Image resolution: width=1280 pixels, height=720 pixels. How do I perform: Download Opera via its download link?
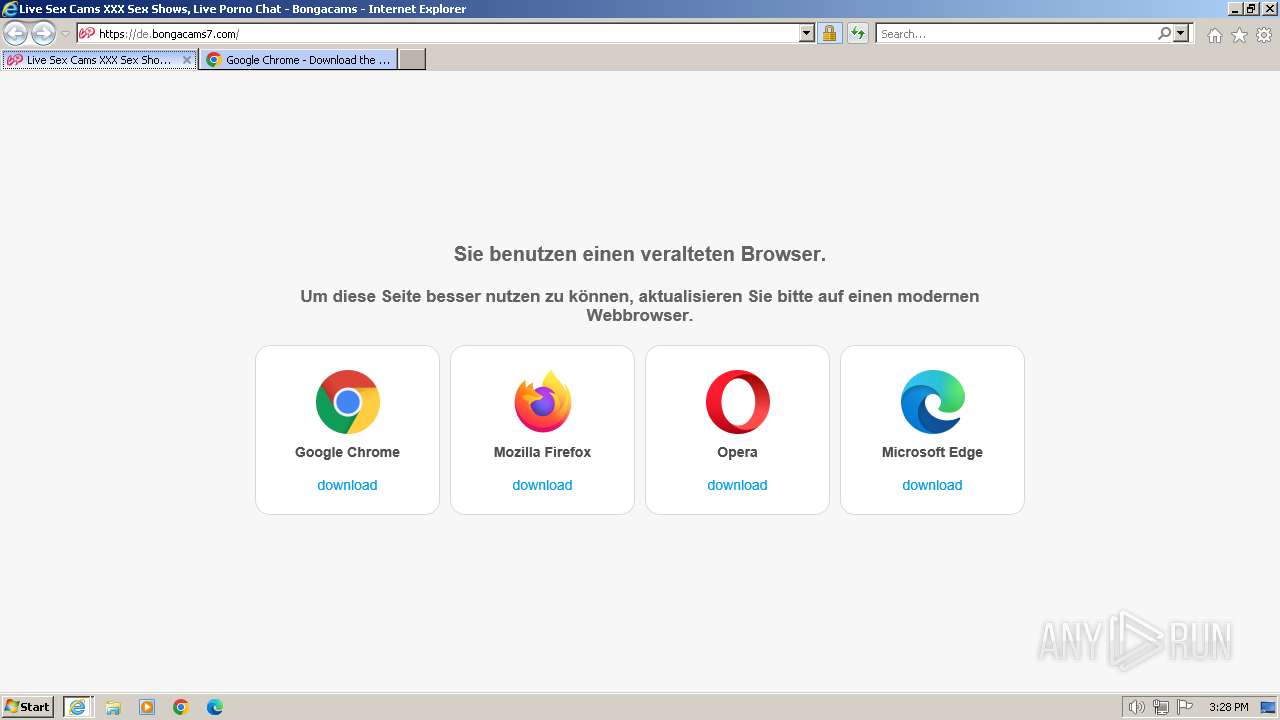737,485
